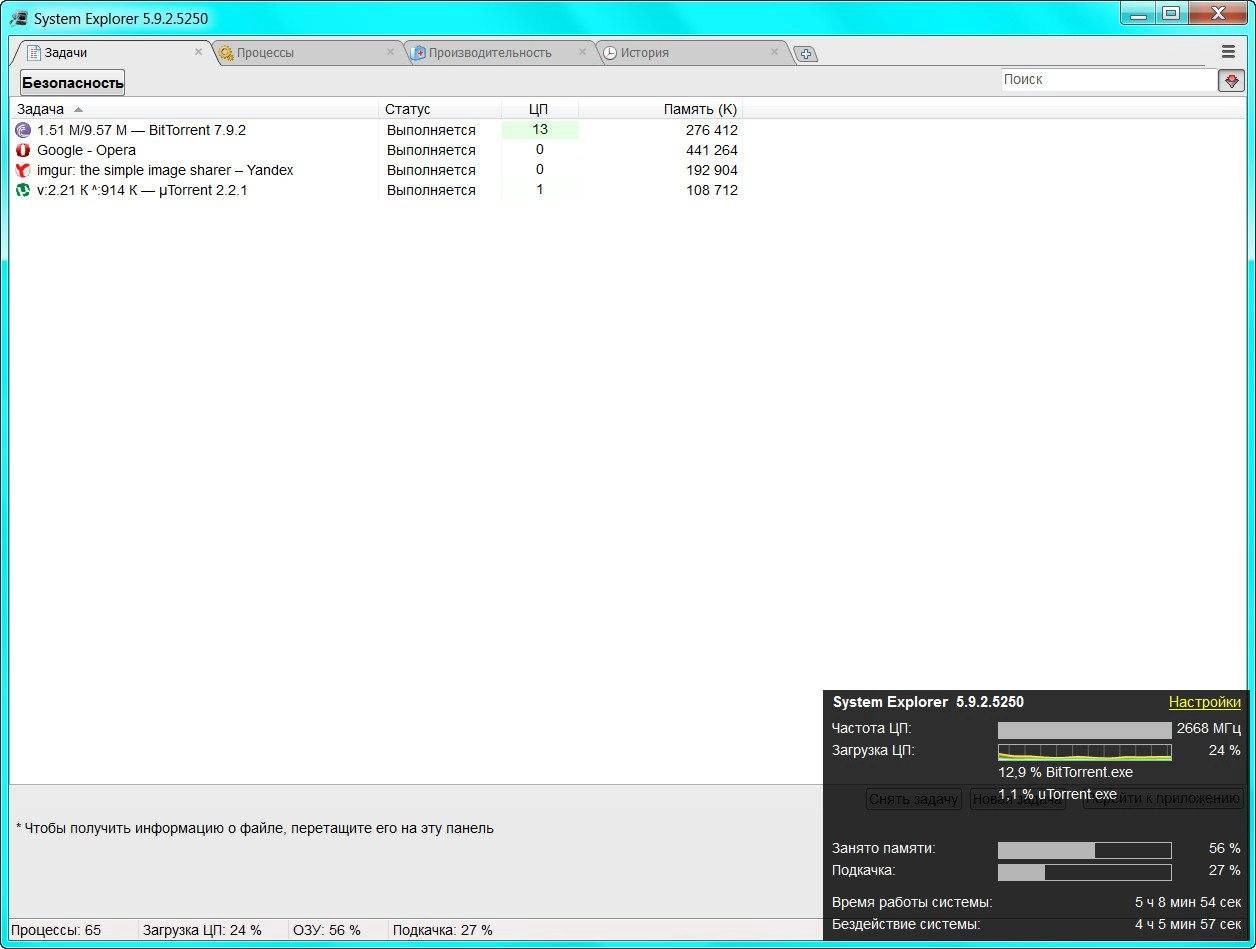1256x949 pixels.
Task: Click the 276 412 memory value
Action: tap(711, 130)
